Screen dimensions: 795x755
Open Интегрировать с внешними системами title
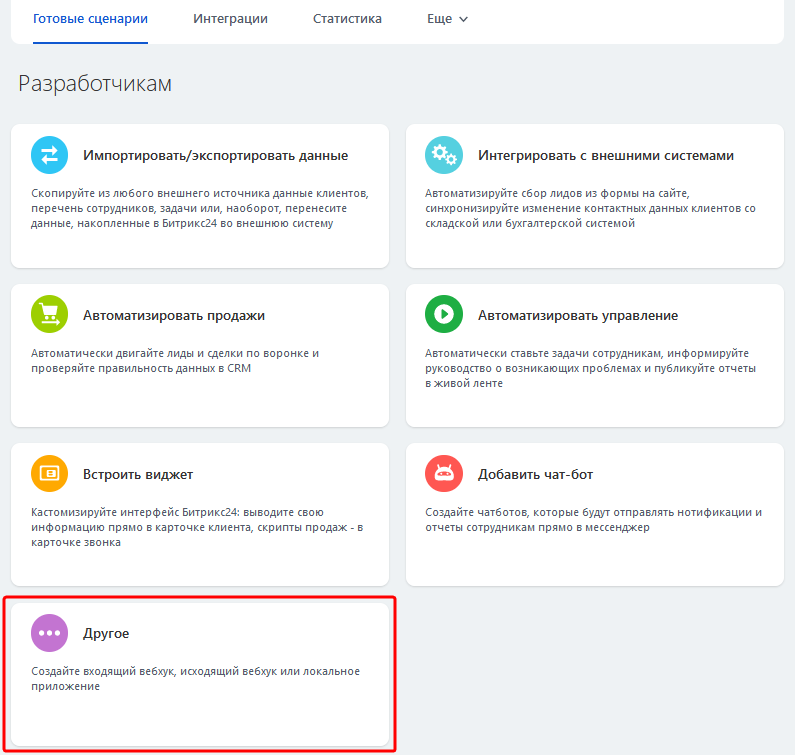click(x=606, y=156)
